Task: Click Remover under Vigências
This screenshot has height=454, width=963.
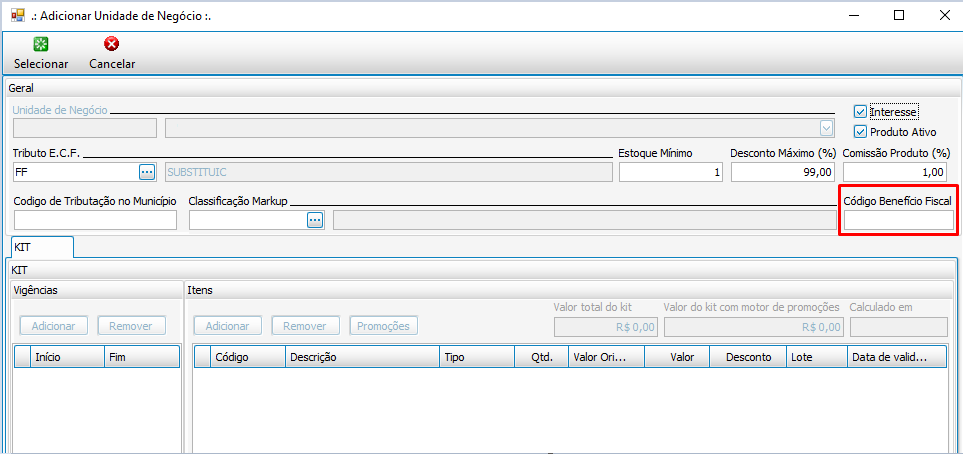Action: (x=131, y=326)
